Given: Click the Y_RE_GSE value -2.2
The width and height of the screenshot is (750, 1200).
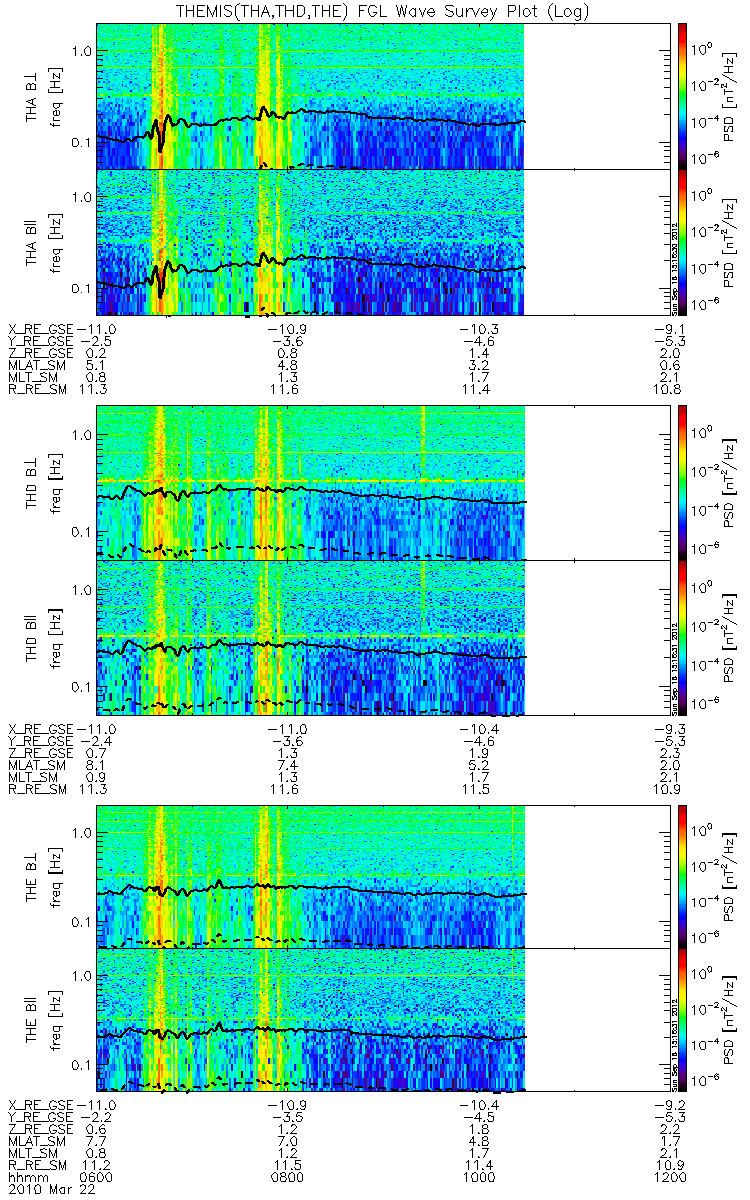Looking at the screenshot, I should click(x=94, y=1118).
